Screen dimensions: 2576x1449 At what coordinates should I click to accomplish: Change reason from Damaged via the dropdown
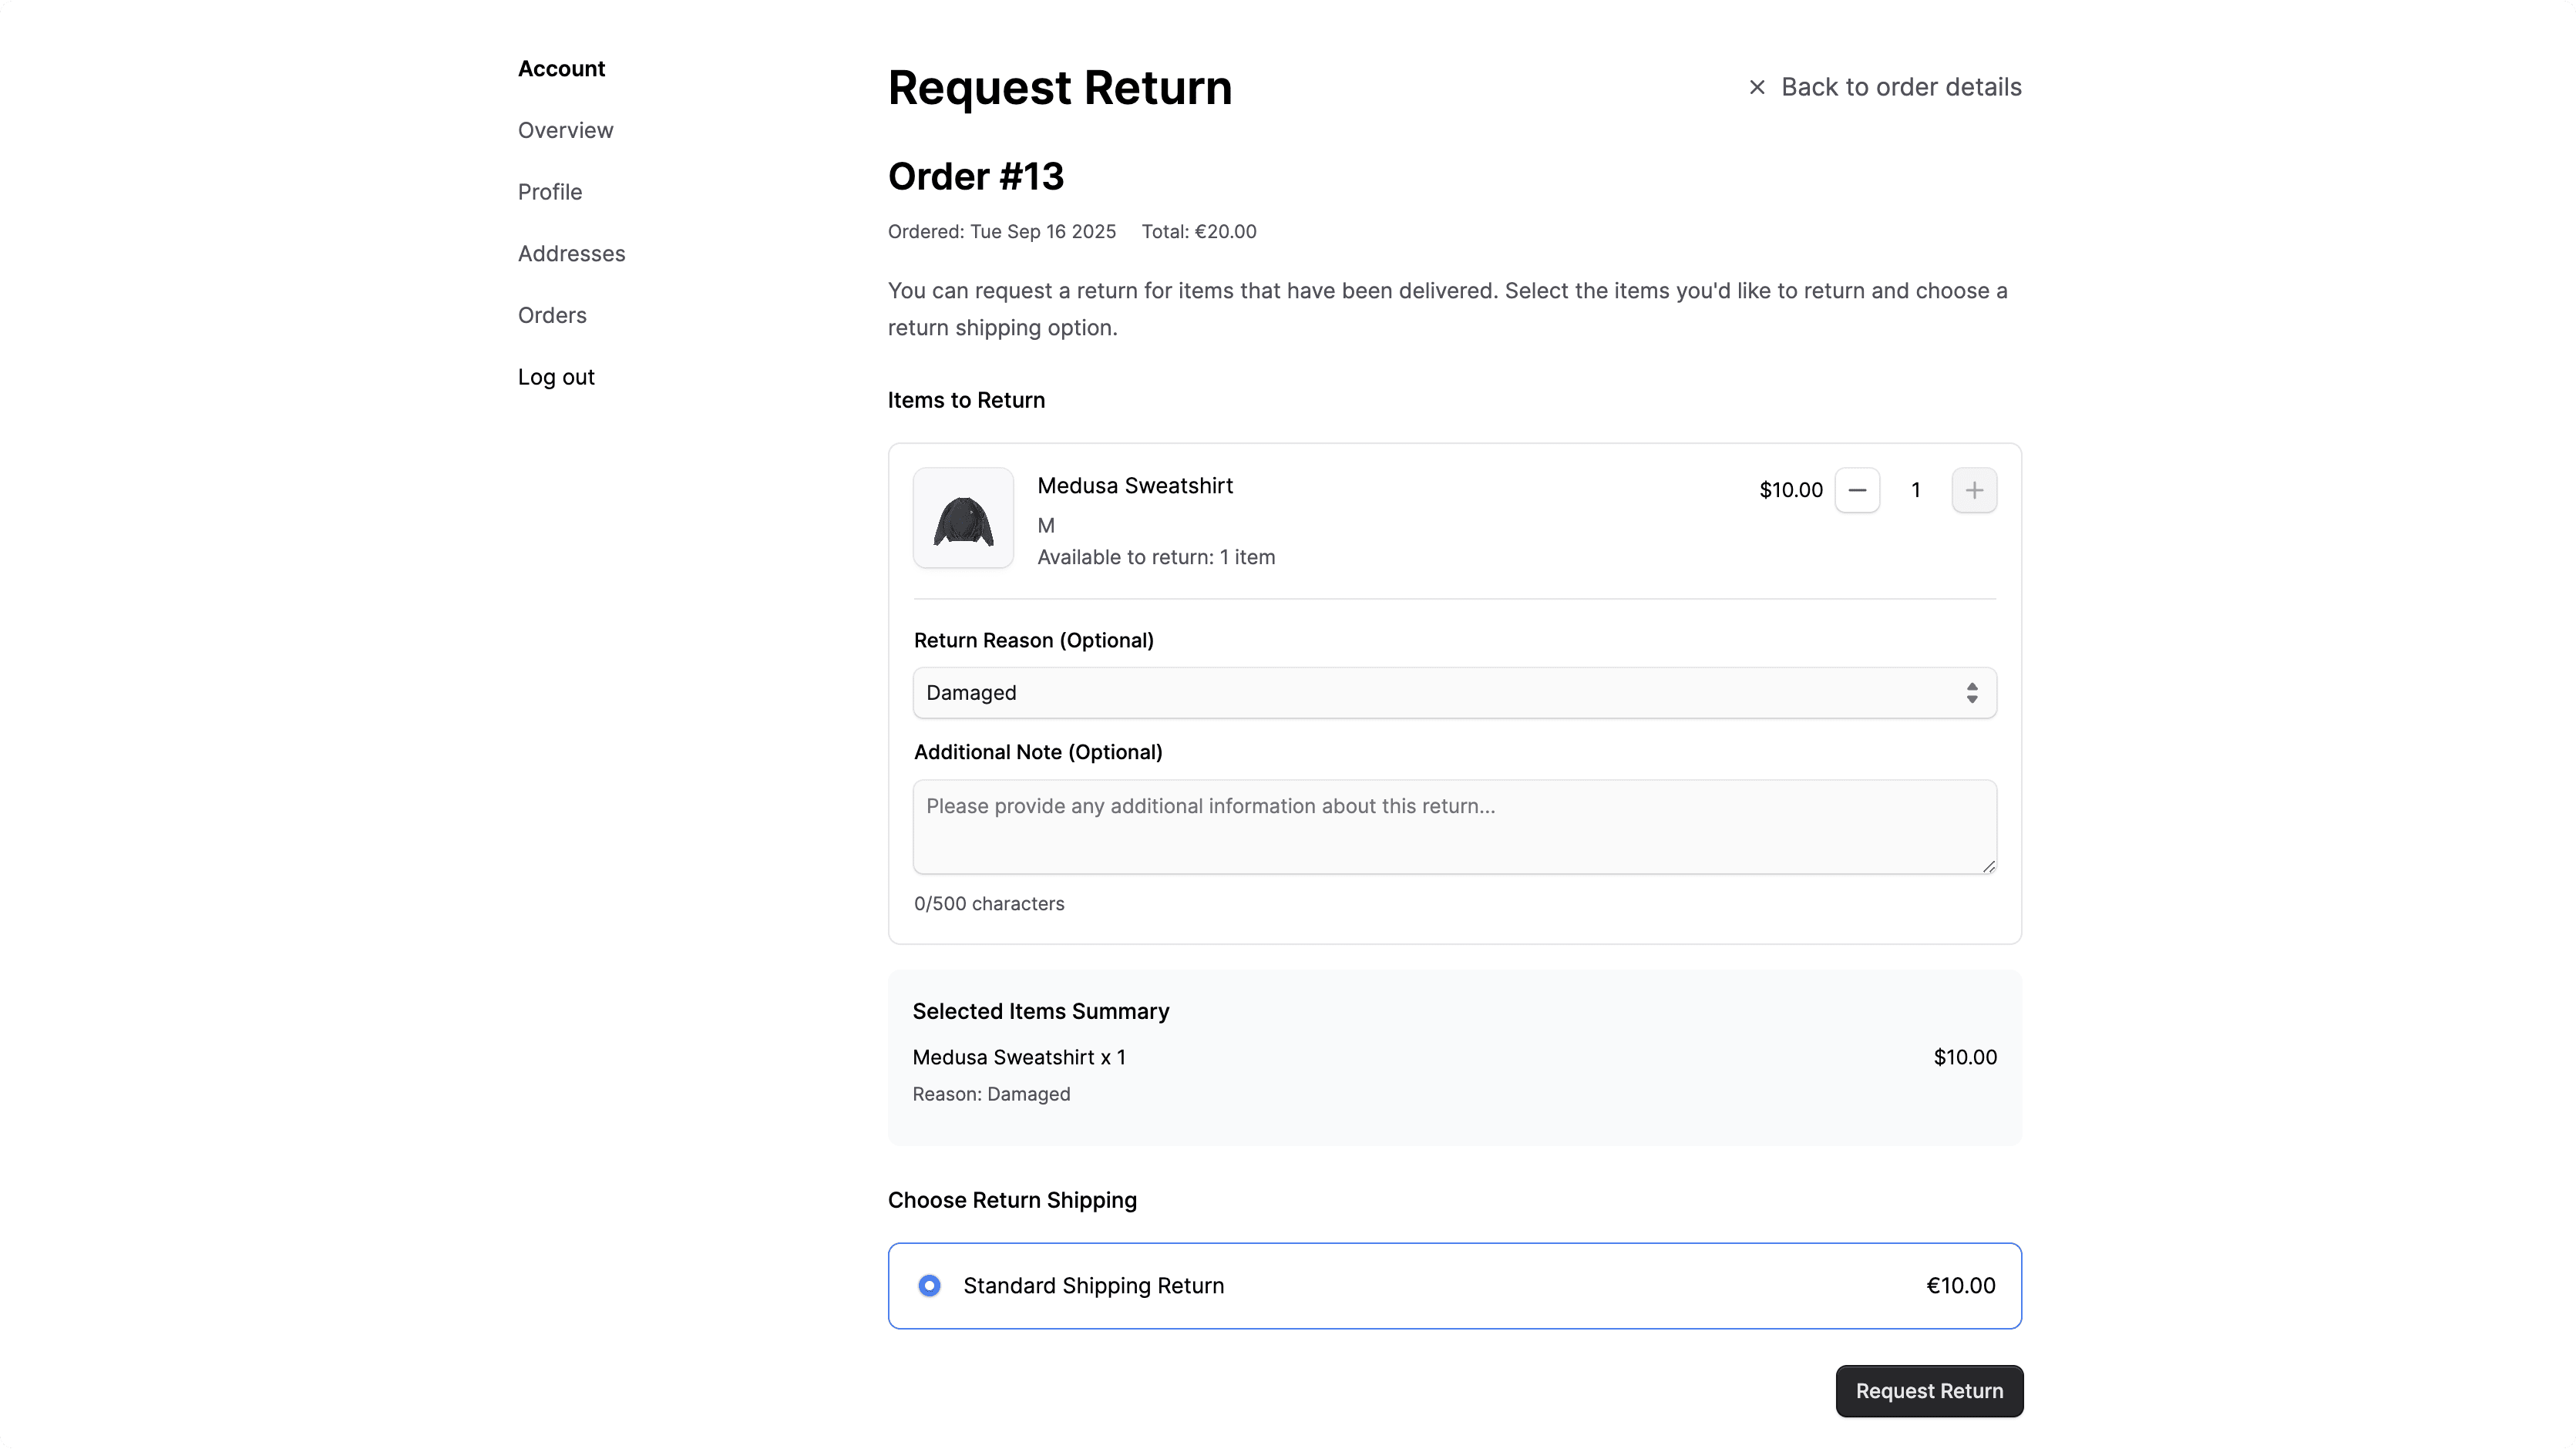point(1452,692)
